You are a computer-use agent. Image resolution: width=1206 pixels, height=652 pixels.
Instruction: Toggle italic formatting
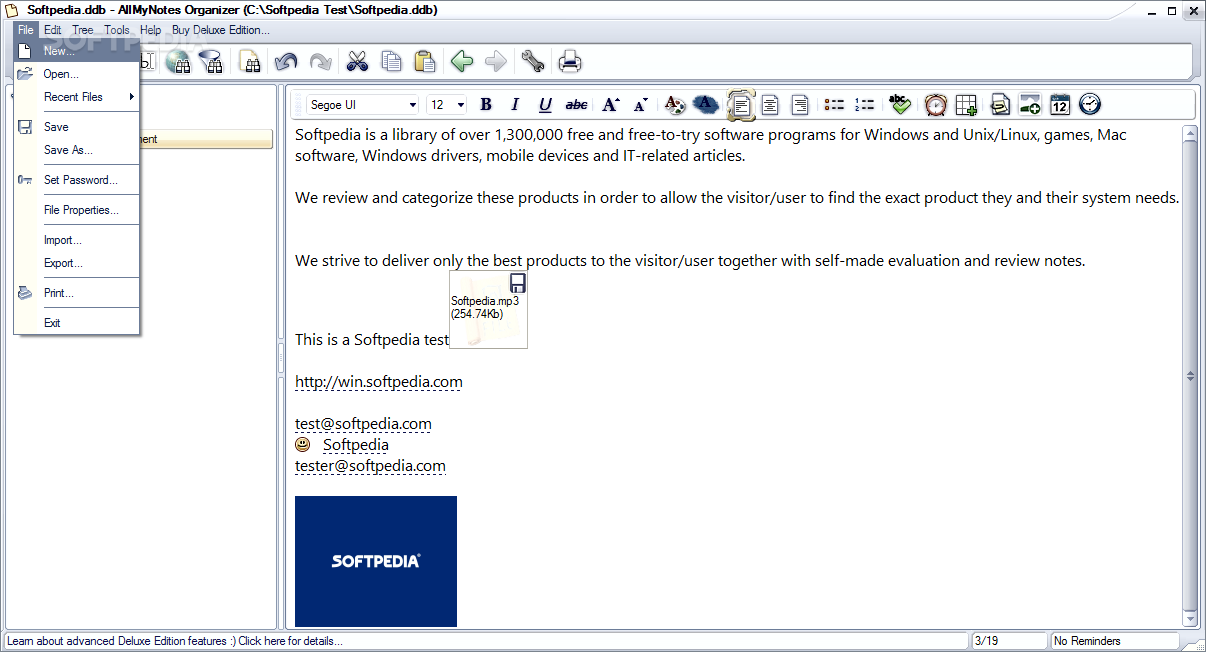(516, 104)
